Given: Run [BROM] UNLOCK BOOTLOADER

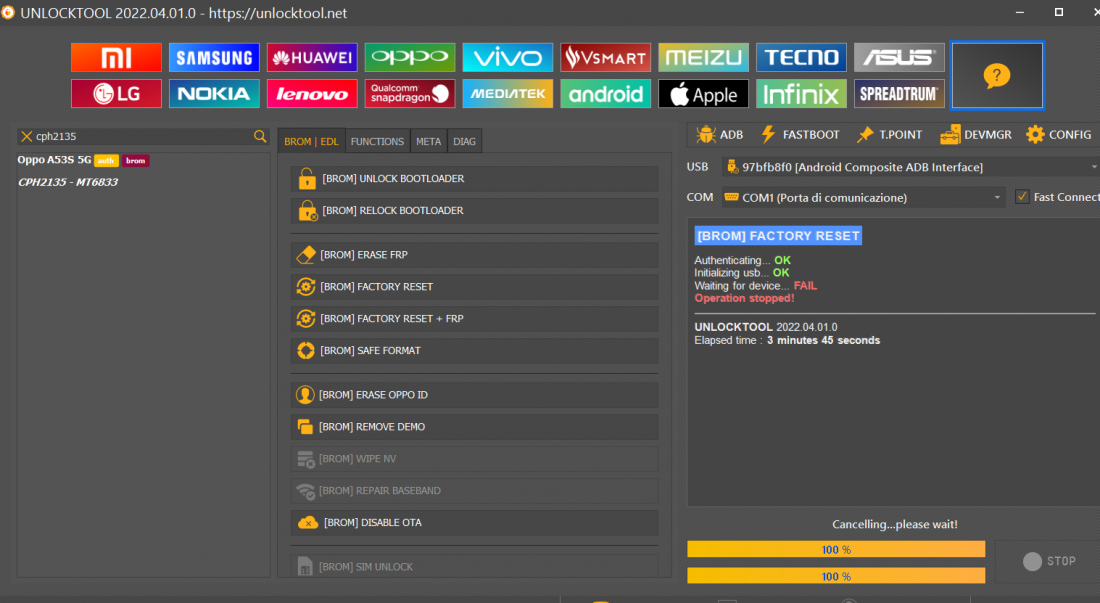Looking at the screenshot, I should (x=474, y=179).
